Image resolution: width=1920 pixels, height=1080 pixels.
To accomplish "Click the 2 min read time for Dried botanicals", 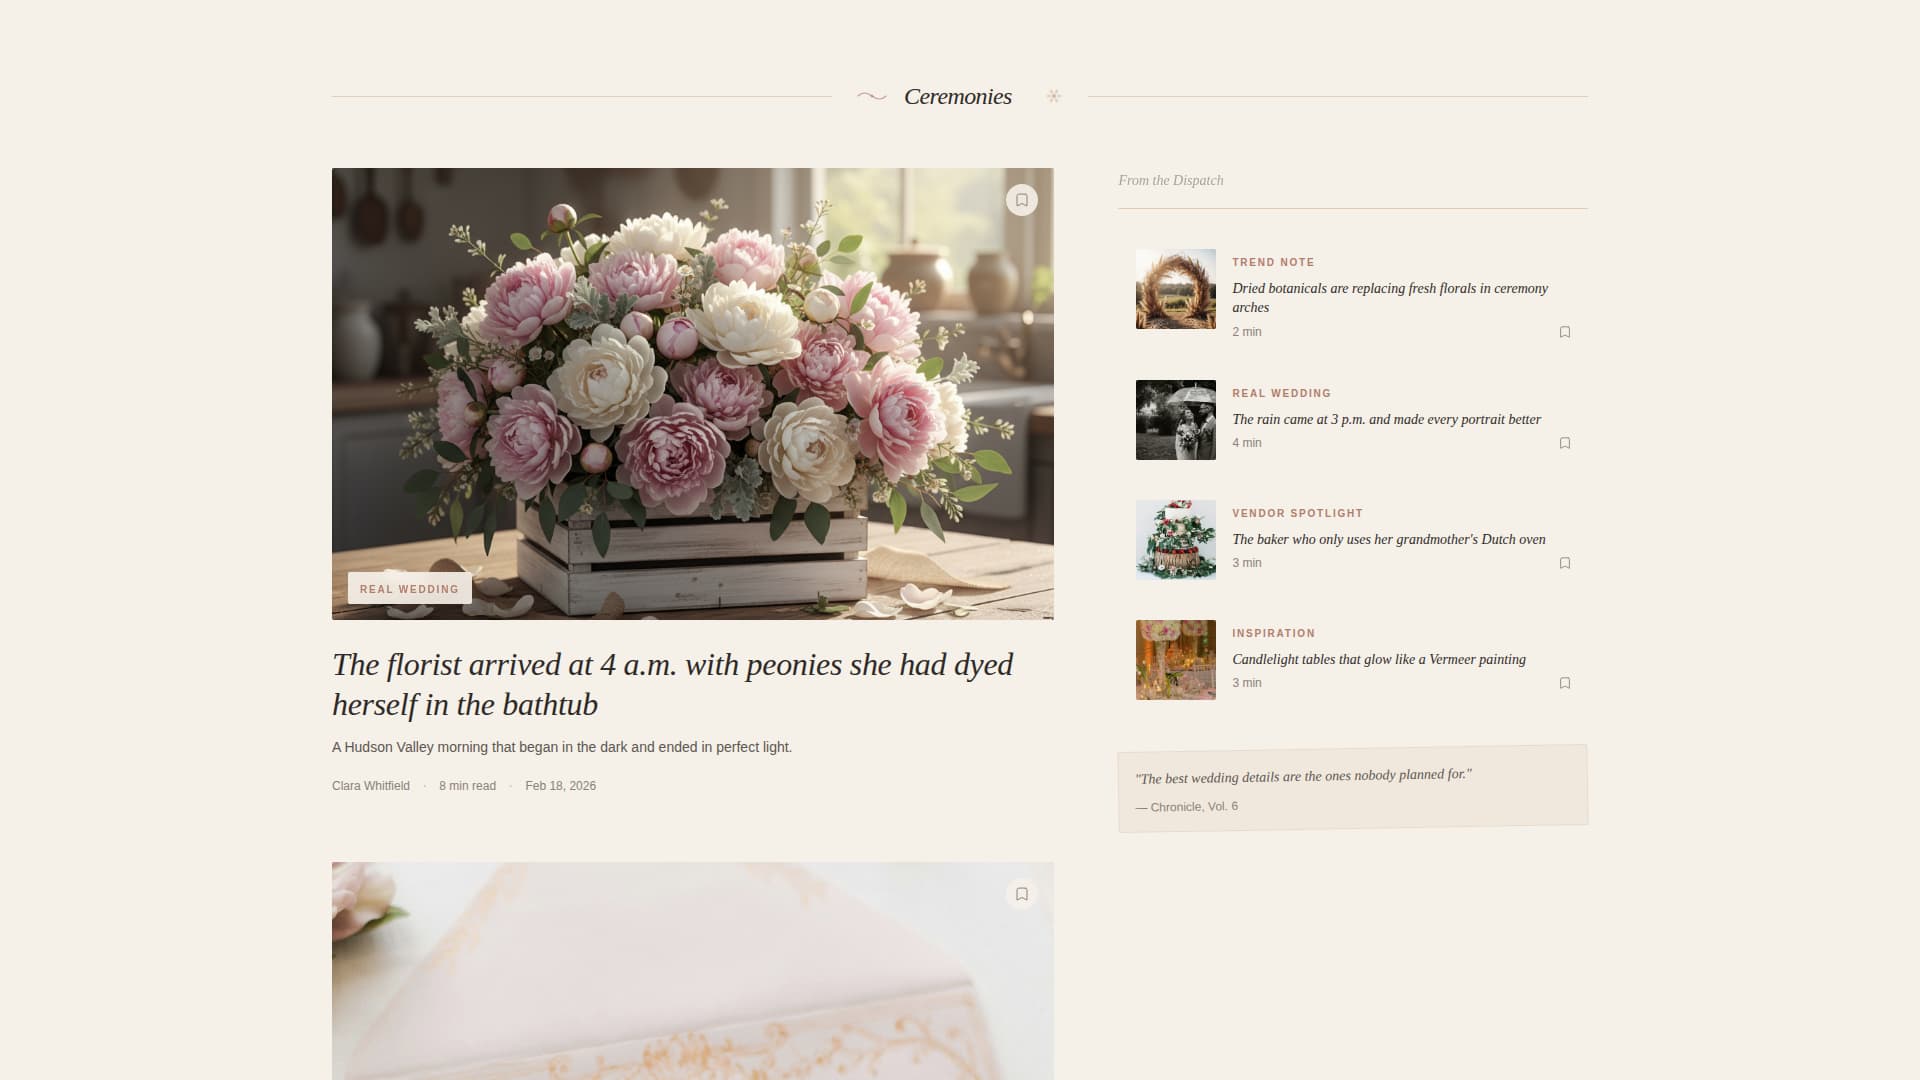I will click(1246, 332).
